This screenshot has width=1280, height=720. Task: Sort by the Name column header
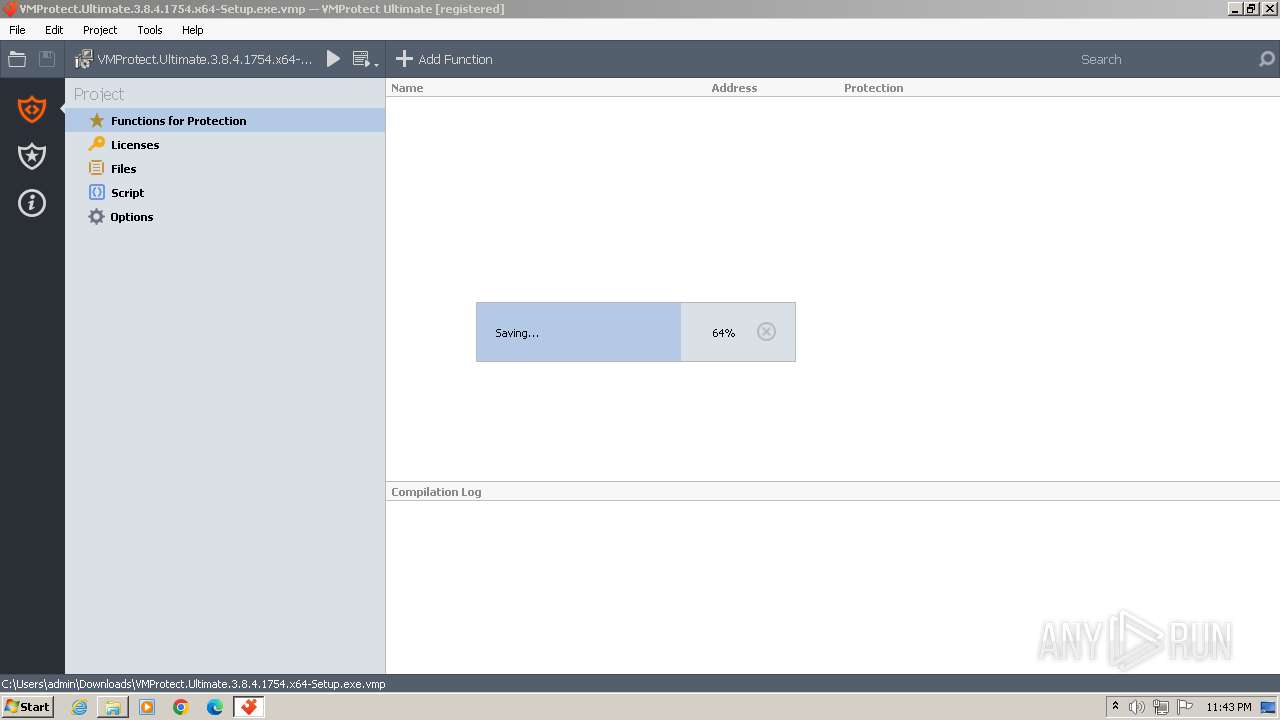point(407,88)
